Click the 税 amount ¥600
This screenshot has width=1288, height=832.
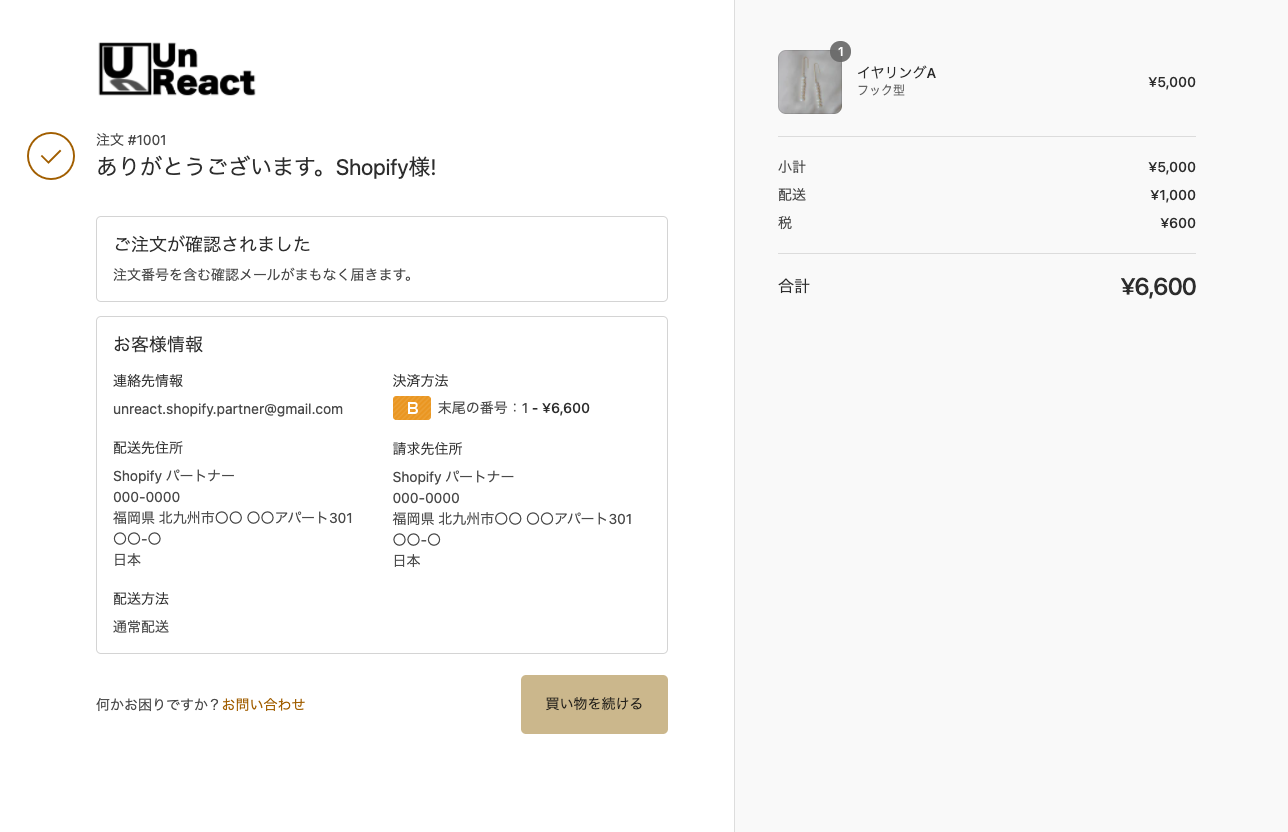coord(1178,223)
